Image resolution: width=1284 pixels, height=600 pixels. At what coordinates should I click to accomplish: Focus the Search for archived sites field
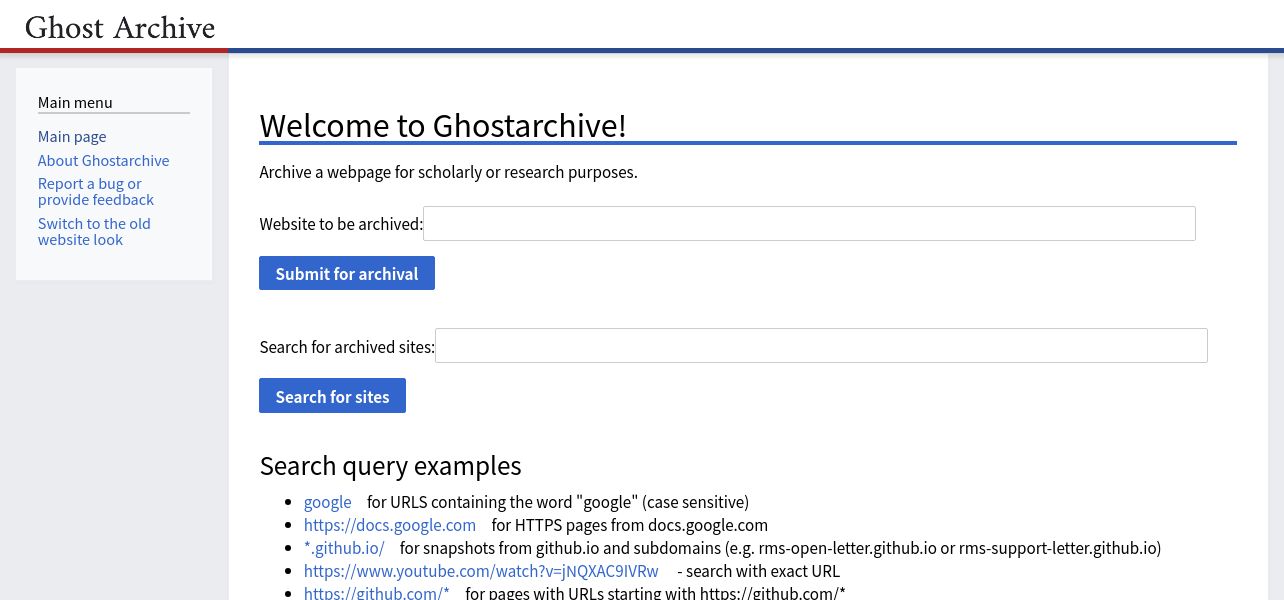(821, 346)
